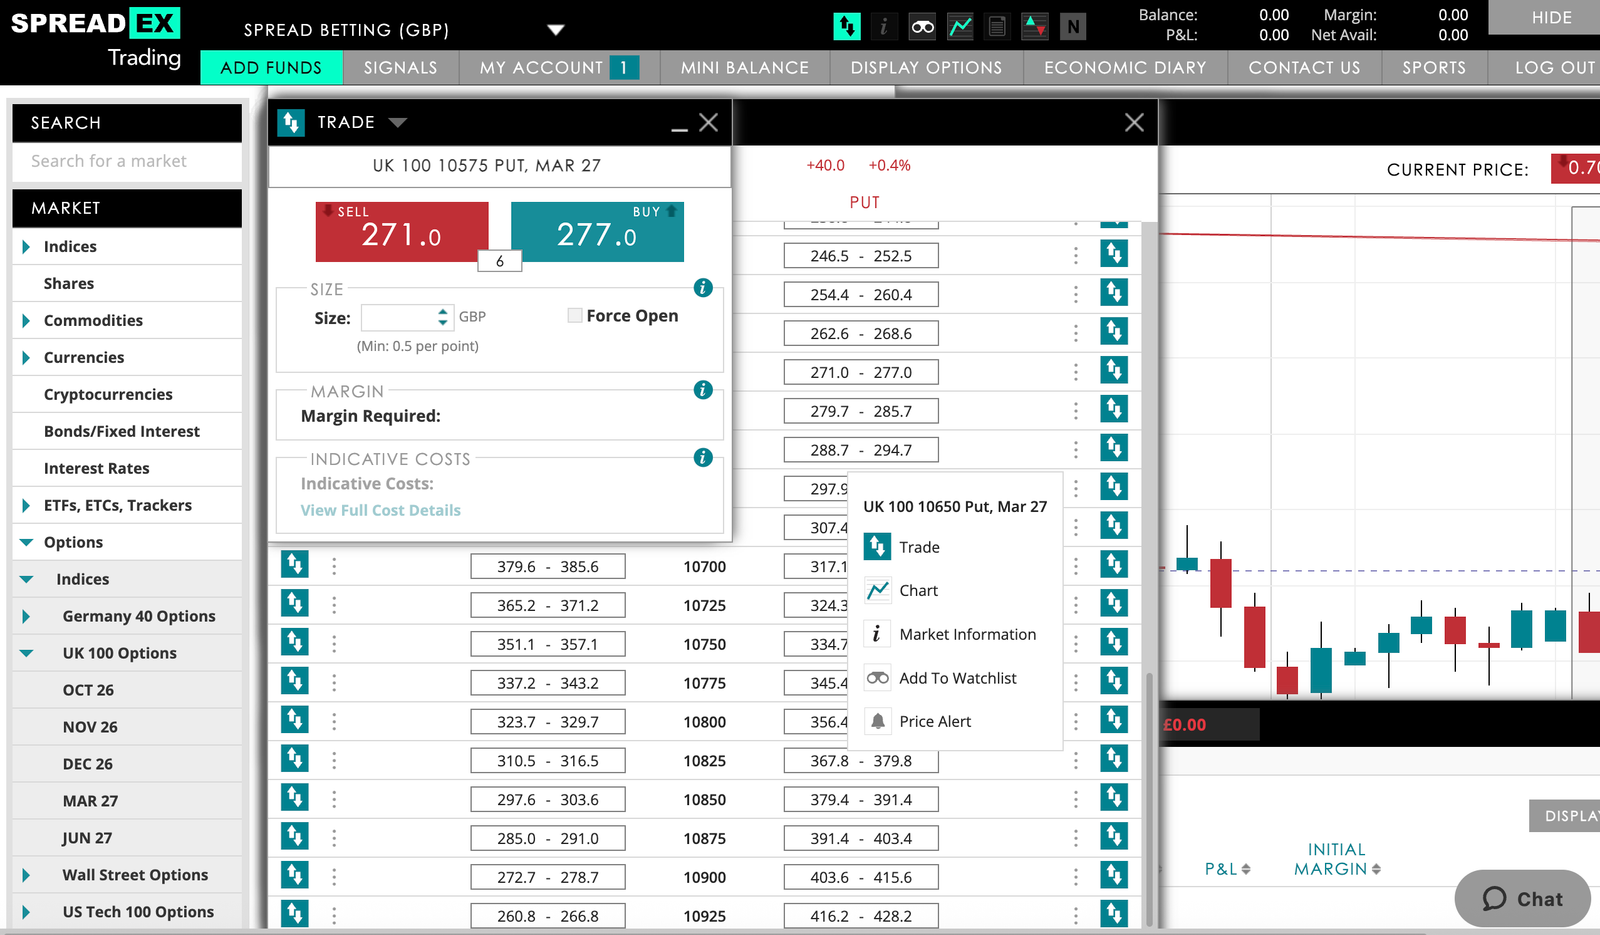Click the watchlist binoculars icon in header
1600x935 pixels.
pos(922,27)
